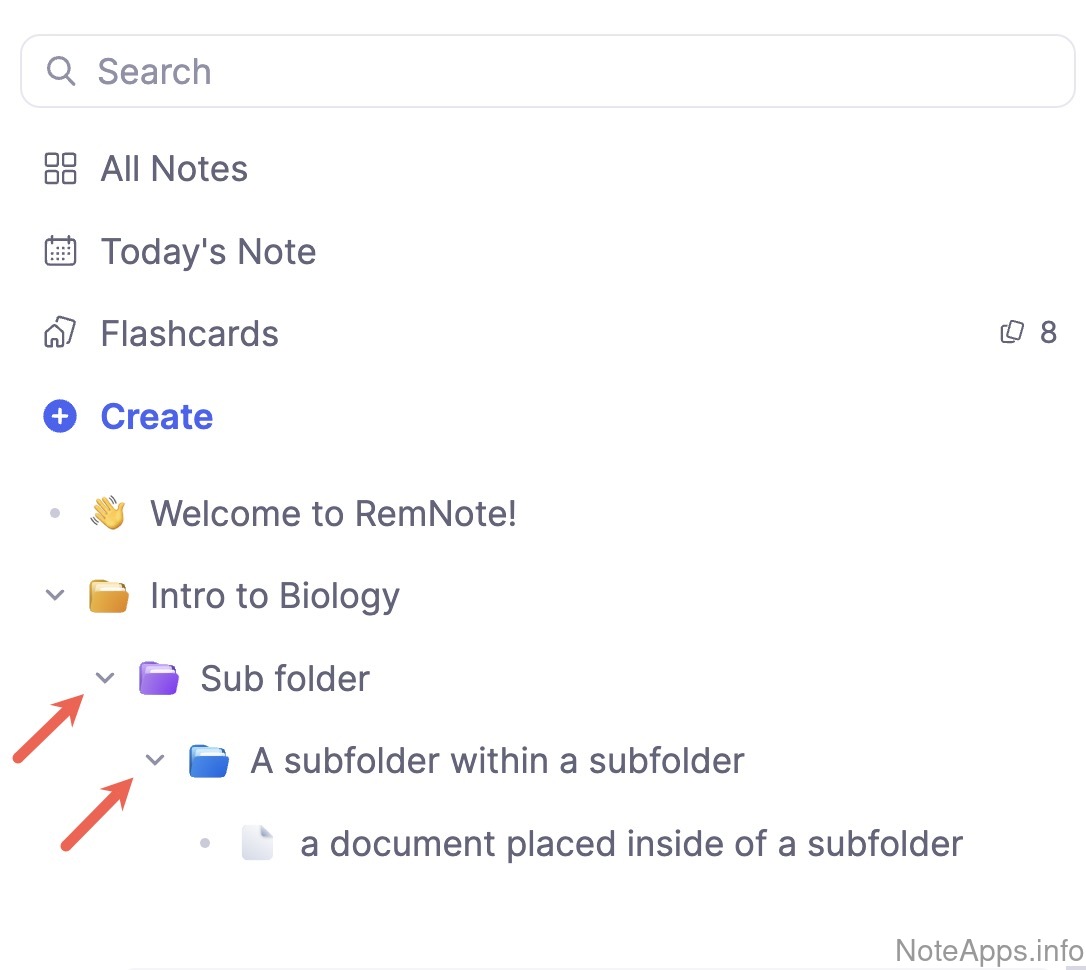Click the orange Intro to Biology folder icon
This screenshot has height=970, width=1086.
tap(108, 596)
